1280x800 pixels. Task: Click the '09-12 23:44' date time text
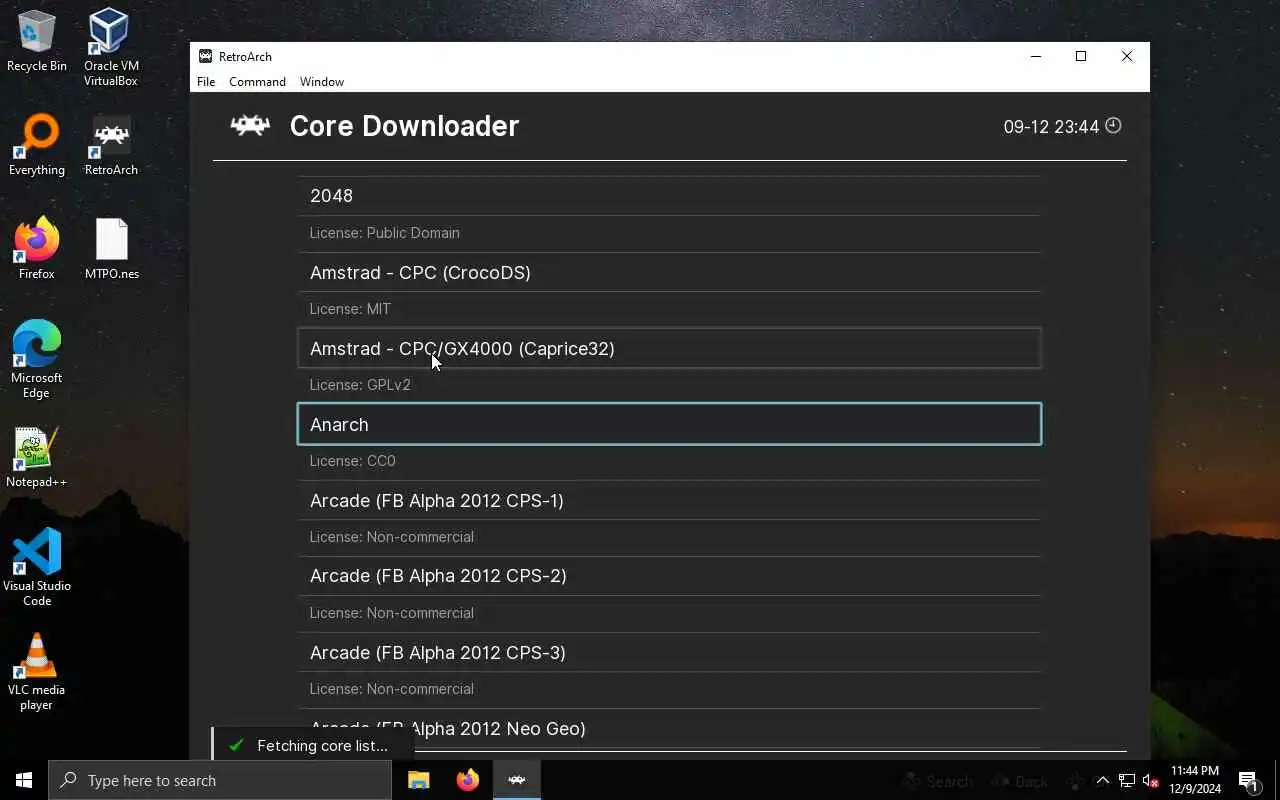pyautogui.click(x=1051, y=127)
